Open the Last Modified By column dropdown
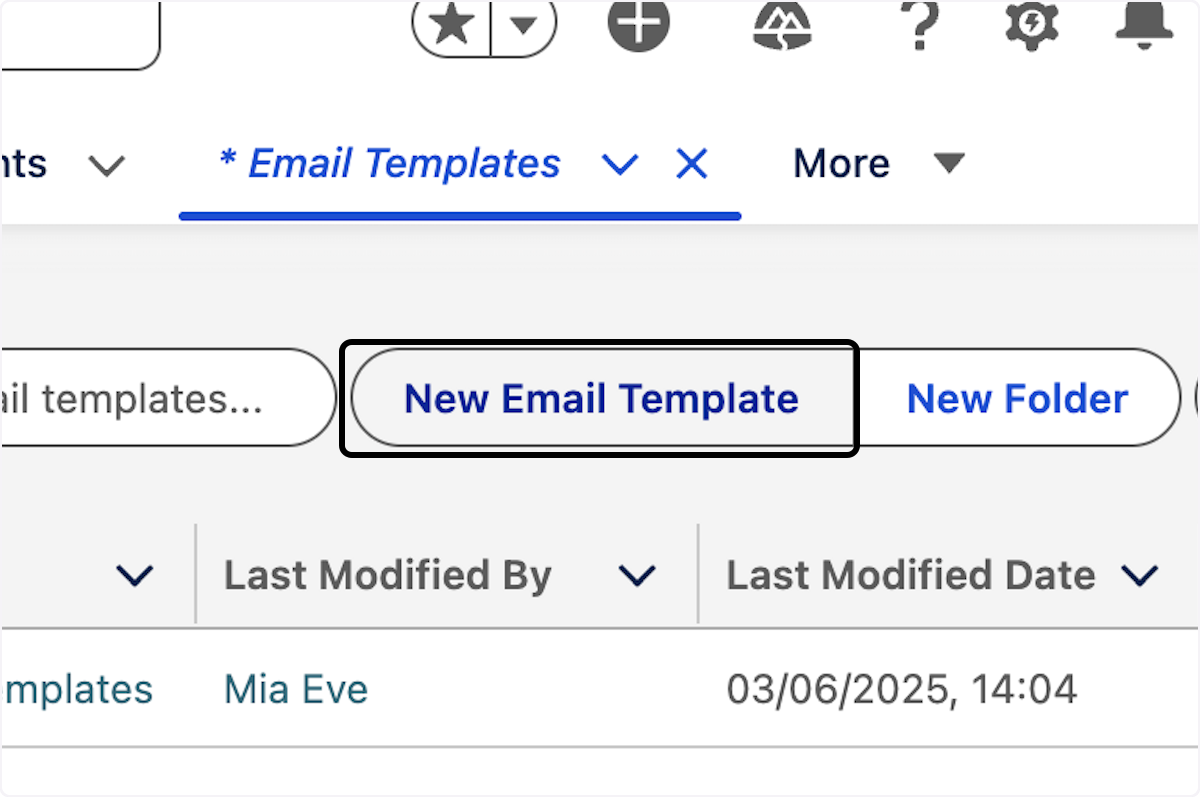This screenshot has height=797, width=1200. click(635, 575)
